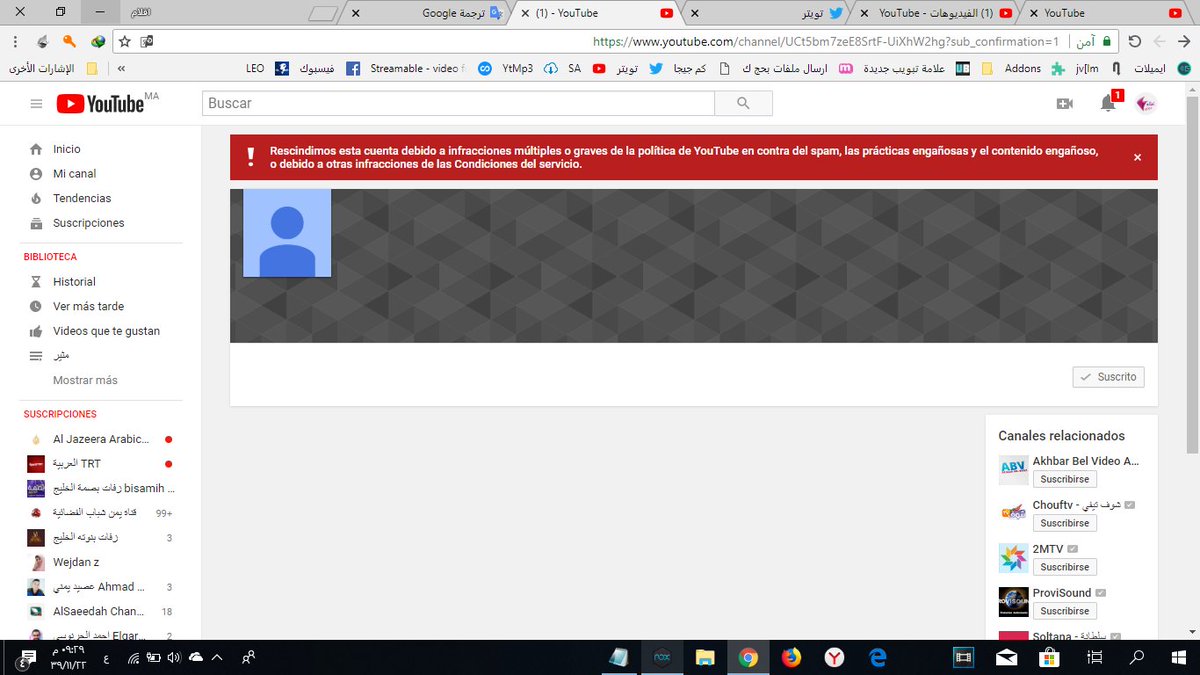Open Microsoft Edge from the taskbar

click(x=878, y=657)
